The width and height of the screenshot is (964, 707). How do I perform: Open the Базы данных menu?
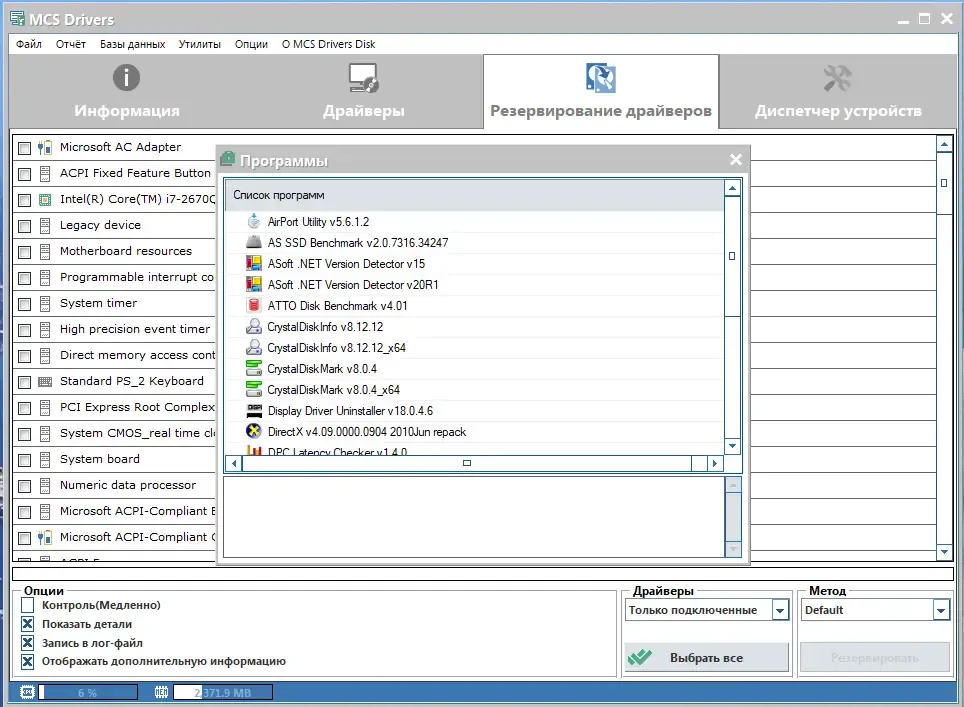(x=133, y=44)
